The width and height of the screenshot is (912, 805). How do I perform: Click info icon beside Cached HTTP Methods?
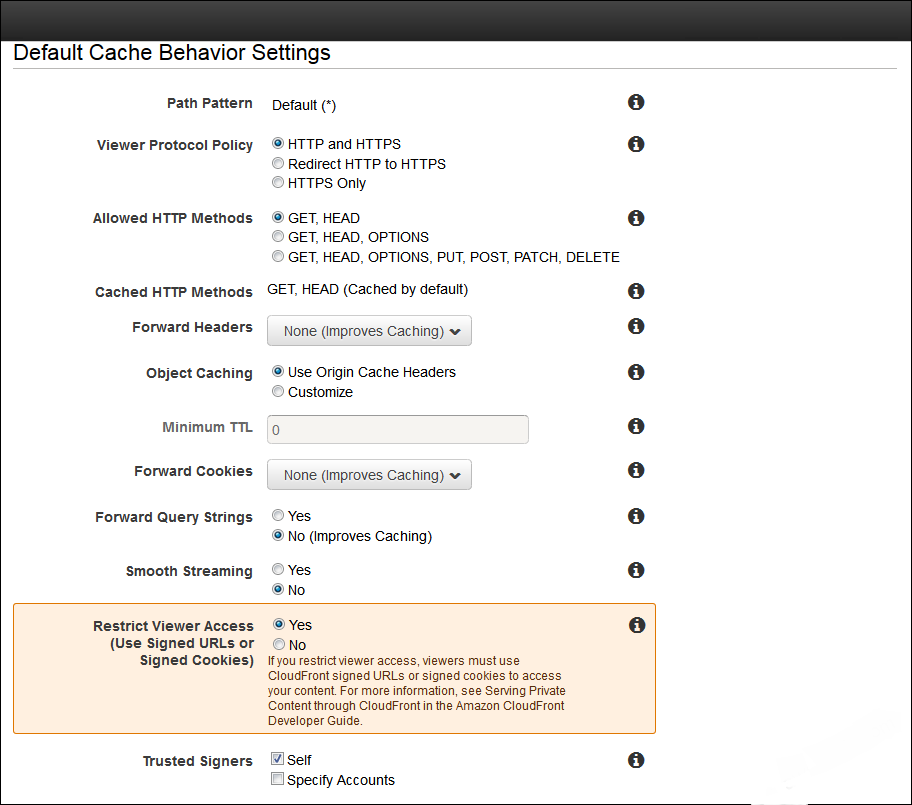[x=636, y=291]
